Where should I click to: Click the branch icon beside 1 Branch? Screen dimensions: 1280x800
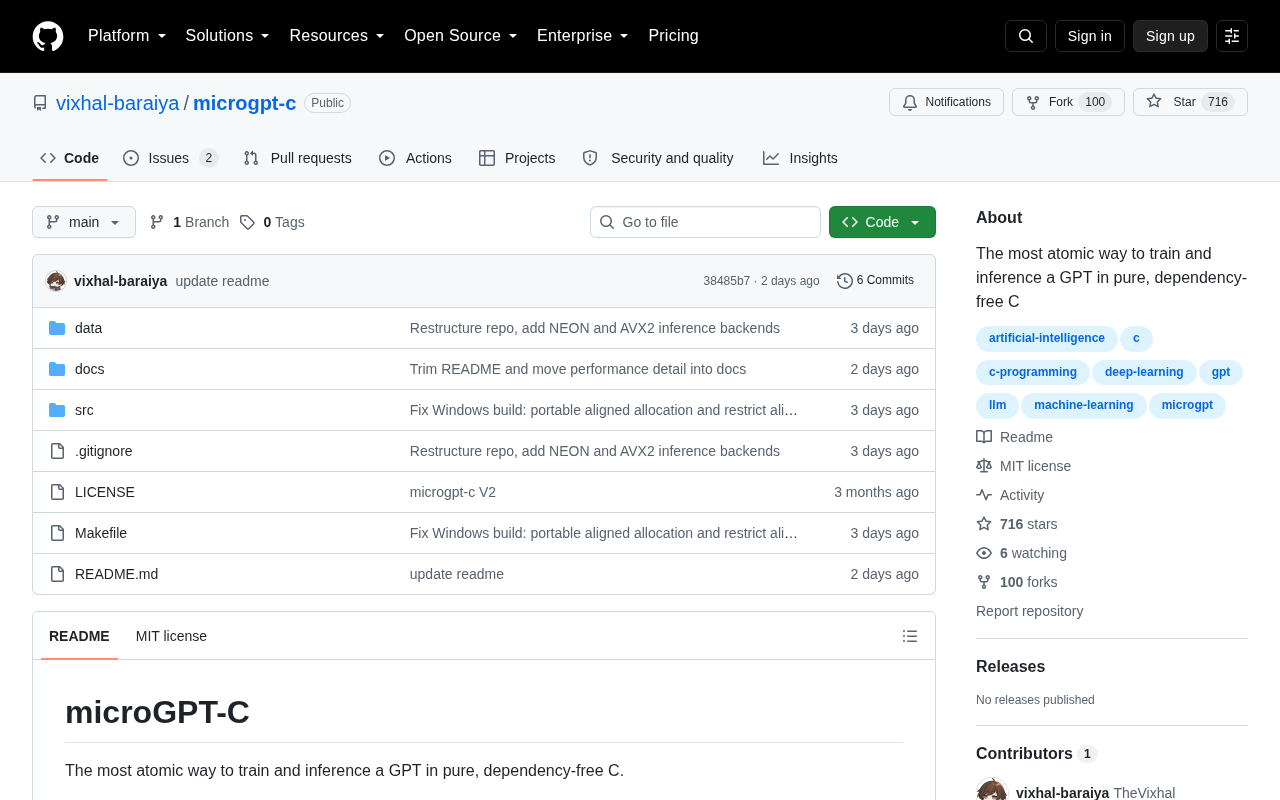[x=157, y=222]
